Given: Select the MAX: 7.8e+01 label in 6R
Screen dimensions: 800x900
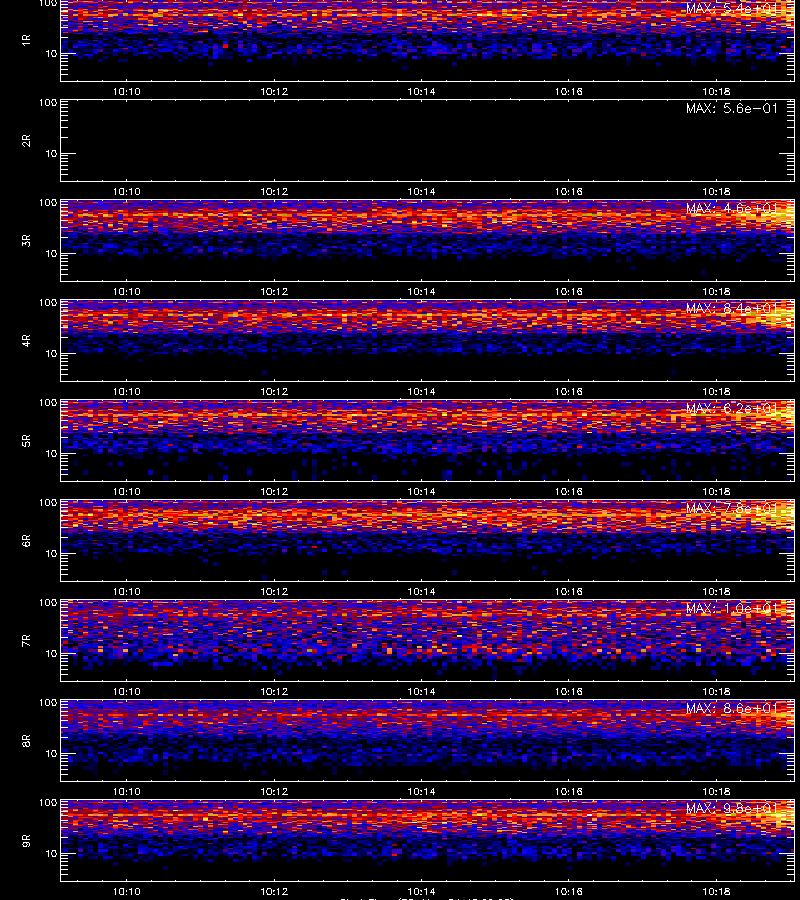Looking at the screenshot, I should pyautogui.click(x=732, y=508).
